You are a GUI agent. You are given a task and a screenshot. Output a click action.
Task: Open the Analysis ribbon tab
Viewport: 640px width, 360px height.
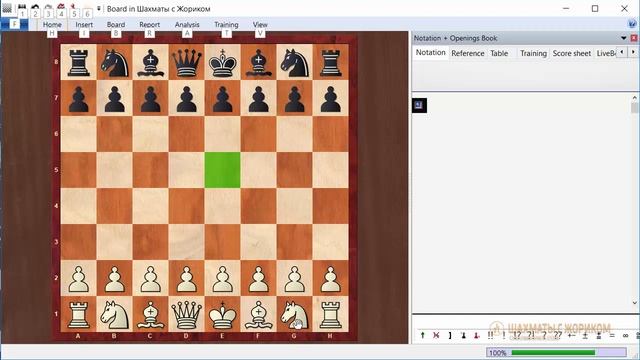click(187, 24)
